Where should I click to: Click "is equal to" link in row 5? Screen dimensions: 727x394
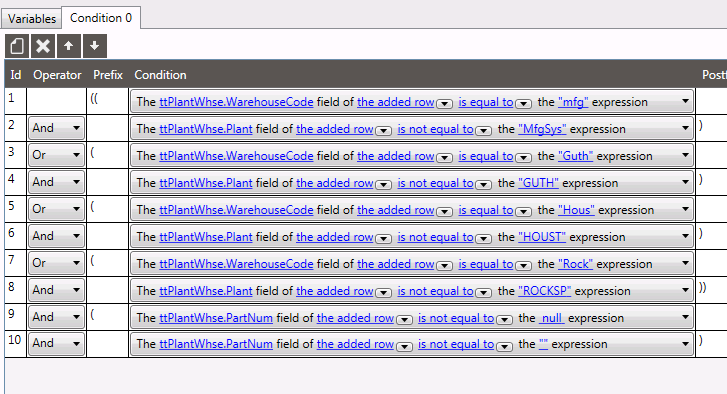(486, 210)
